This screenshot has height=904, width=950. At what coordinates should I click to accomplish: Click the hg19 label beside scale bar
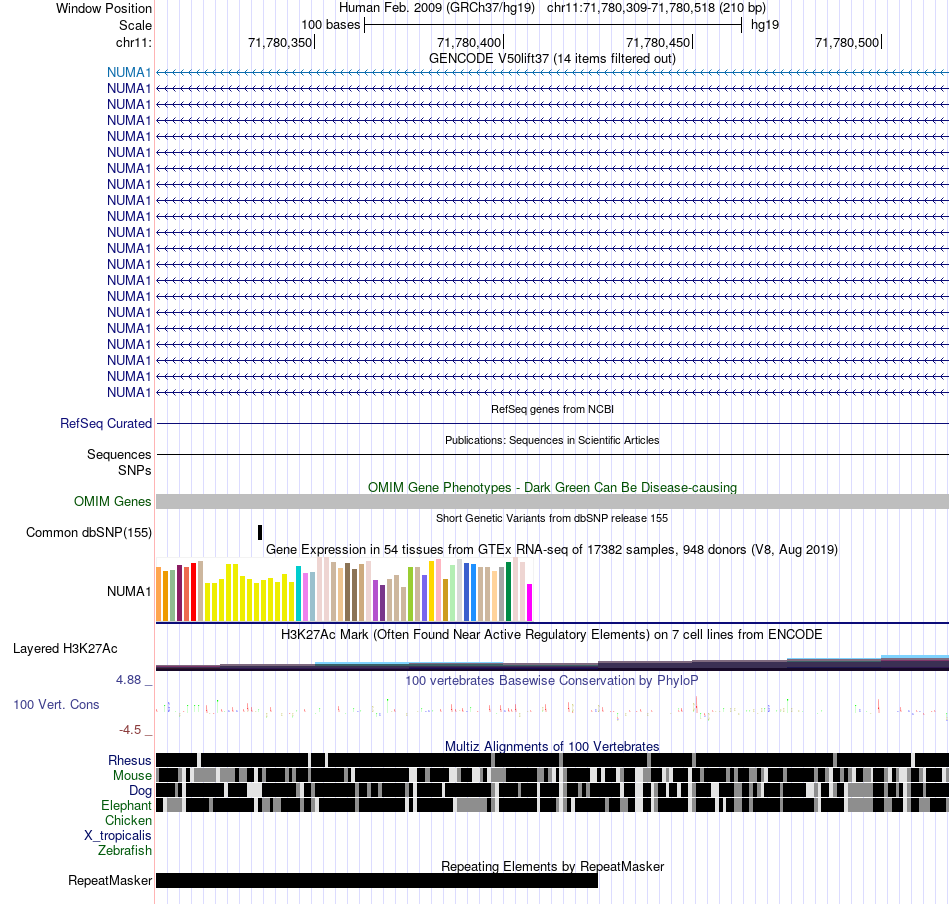click(765, 25)
